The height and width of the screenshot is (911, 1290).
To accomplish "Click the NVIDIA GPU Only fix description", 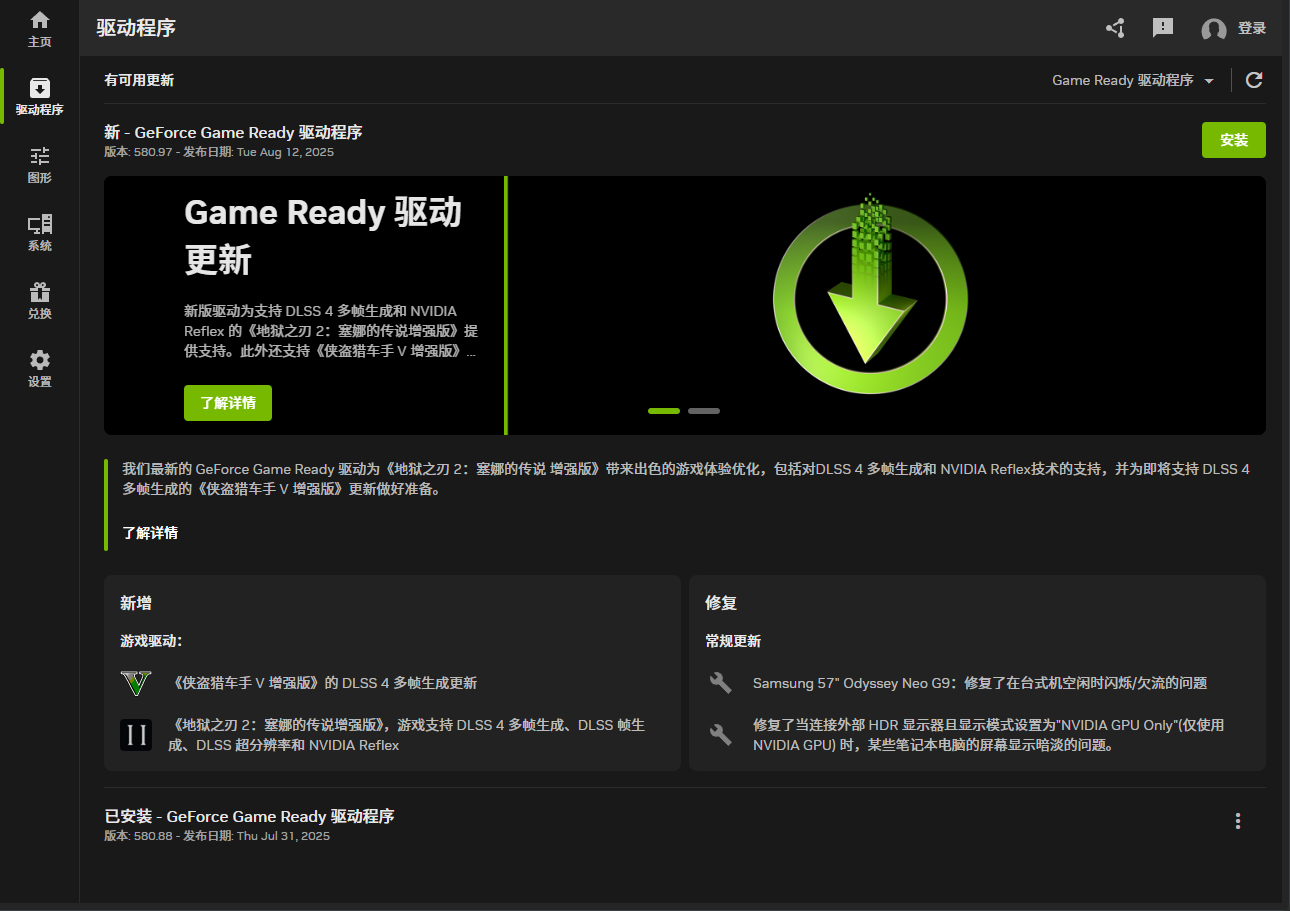I will point(989,735).
